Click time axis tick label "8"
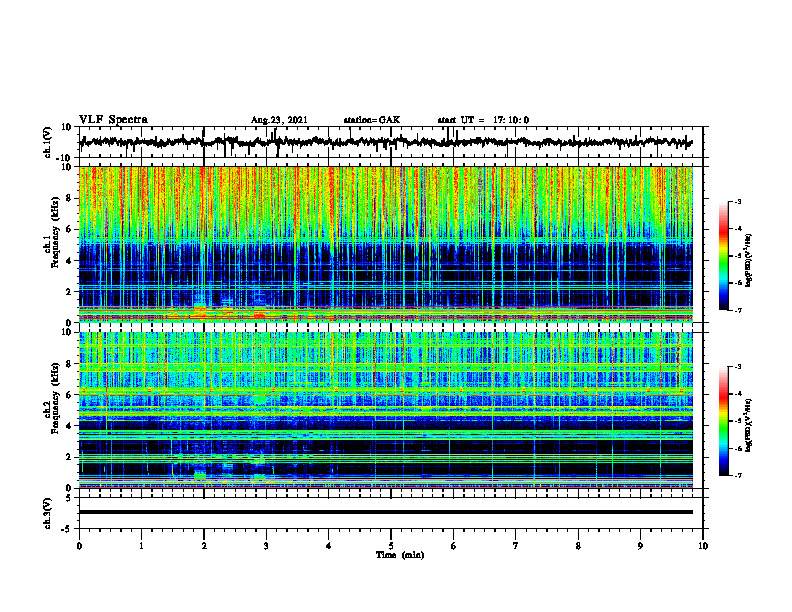The height and width of the screenshot is (612, 792). pyautogui.click(x=578, y=546)
